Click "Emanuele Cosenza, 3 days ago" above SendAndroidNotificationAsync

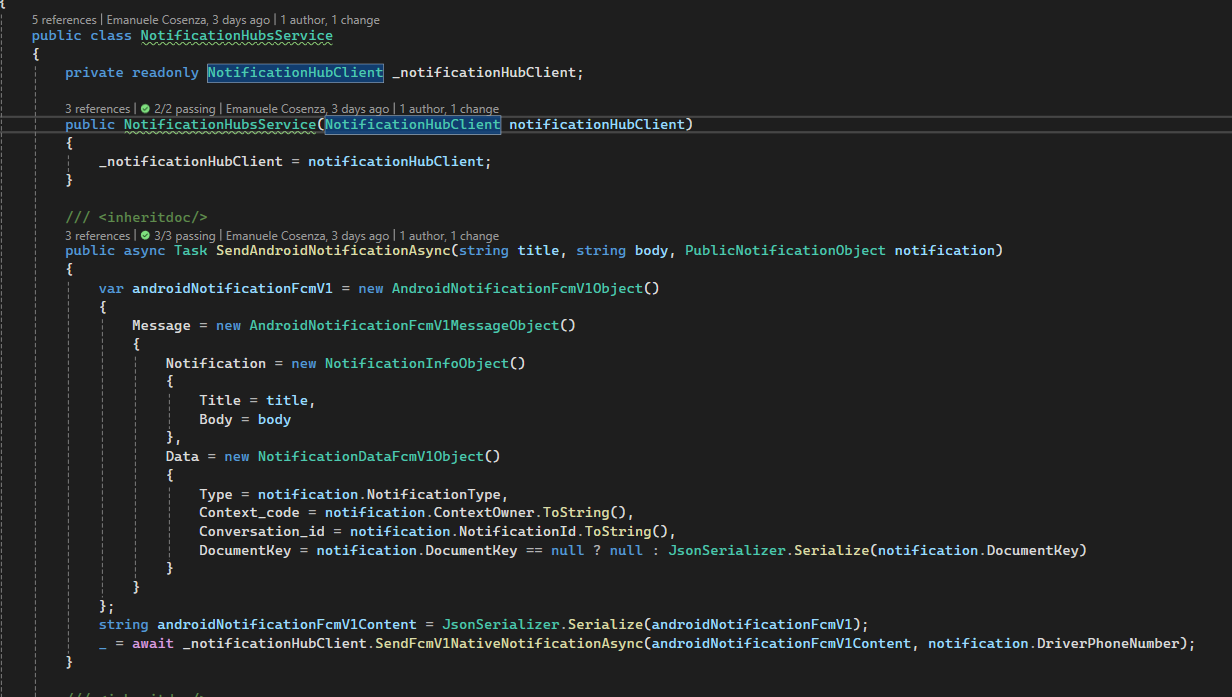coord(308,236)
